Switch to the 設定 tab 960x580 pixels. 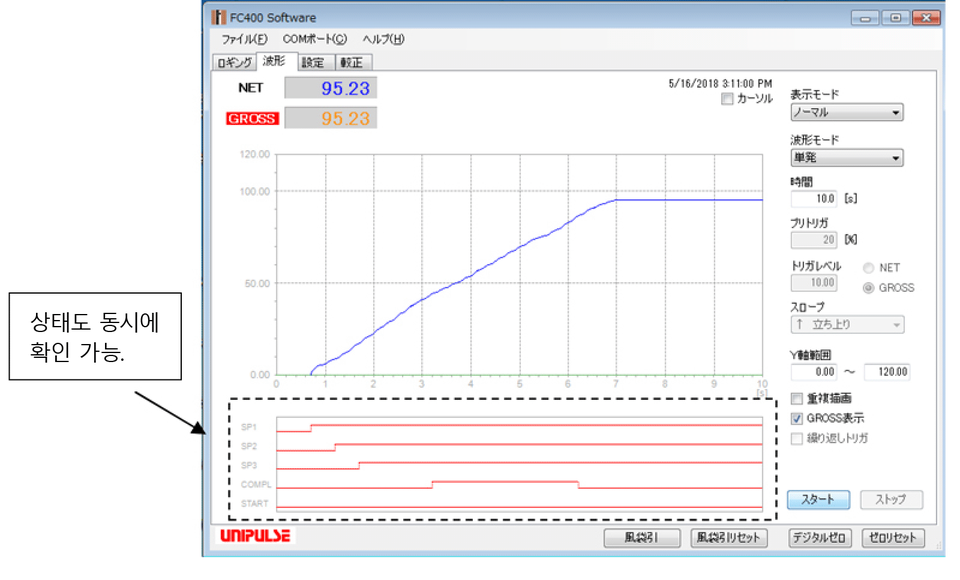coord(312,62)
